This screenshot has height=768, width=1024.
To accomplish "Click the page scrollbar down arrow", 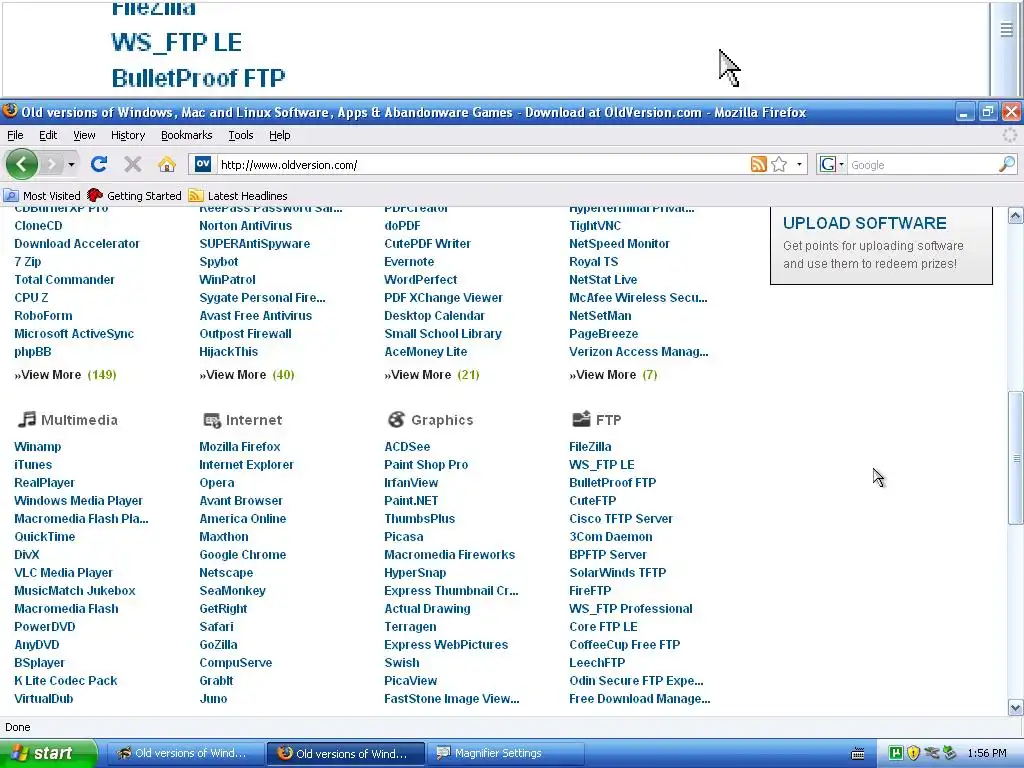I will 1016,707.
